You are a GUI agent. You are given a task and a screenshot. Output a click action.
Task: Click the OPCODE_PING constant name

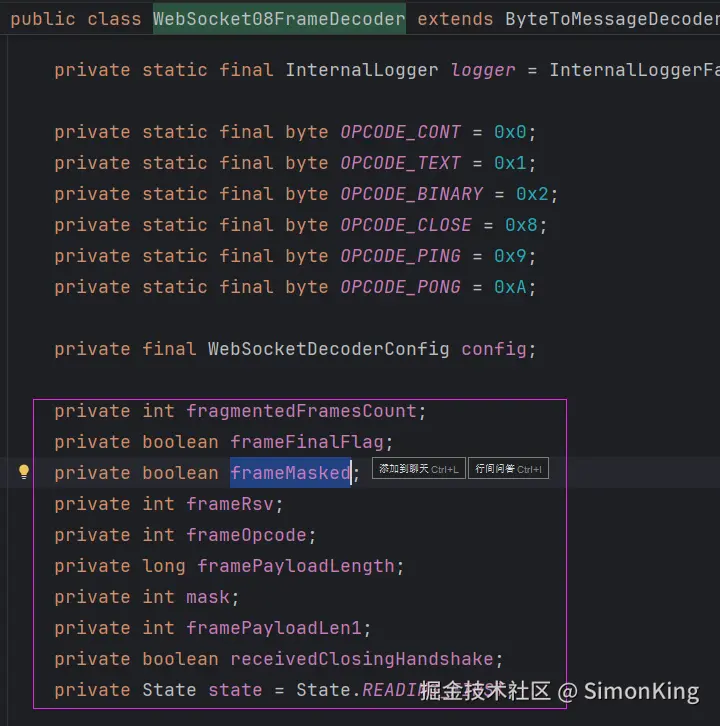(x=400, y=256)
